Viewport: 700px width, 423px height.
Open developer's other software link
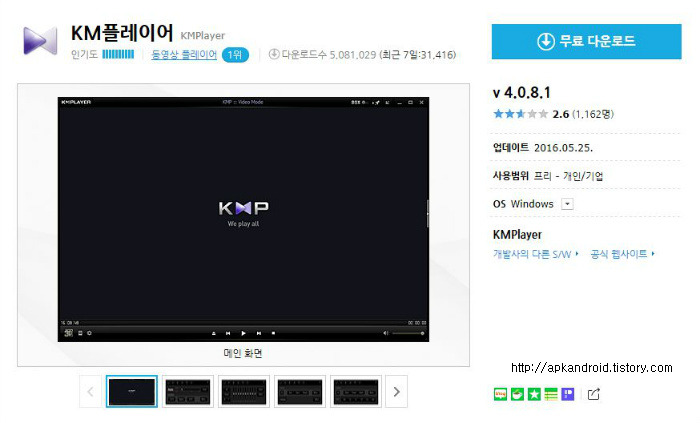[535, 254]
